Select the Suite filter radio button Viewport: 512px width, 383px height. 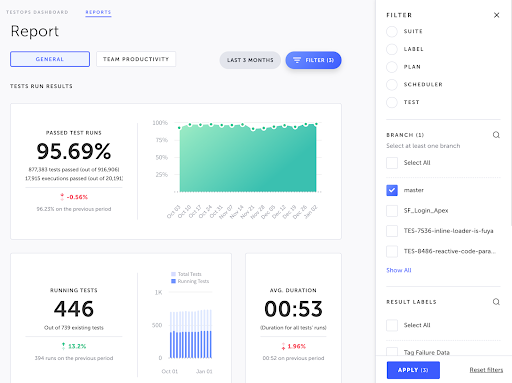392,31
